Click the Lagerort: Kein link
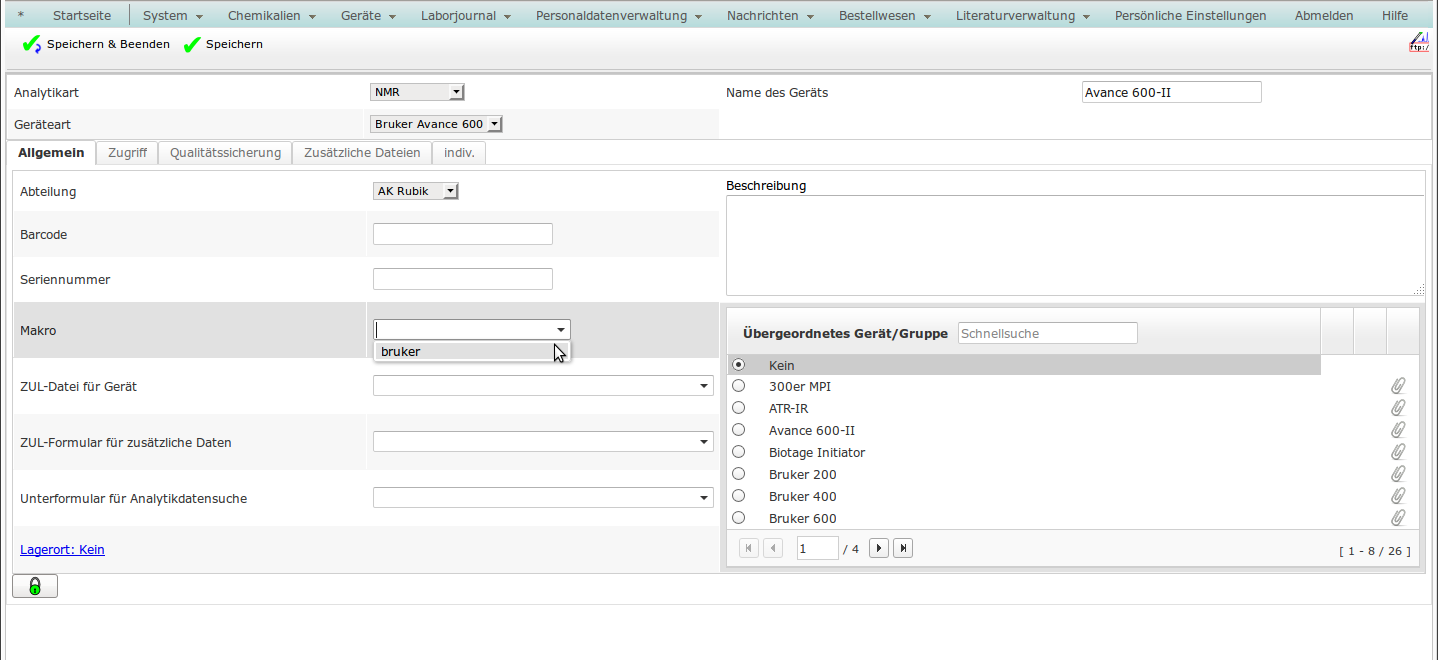Image resolution: width=1438 pixels, height=660 pixels. pos(62,549)
